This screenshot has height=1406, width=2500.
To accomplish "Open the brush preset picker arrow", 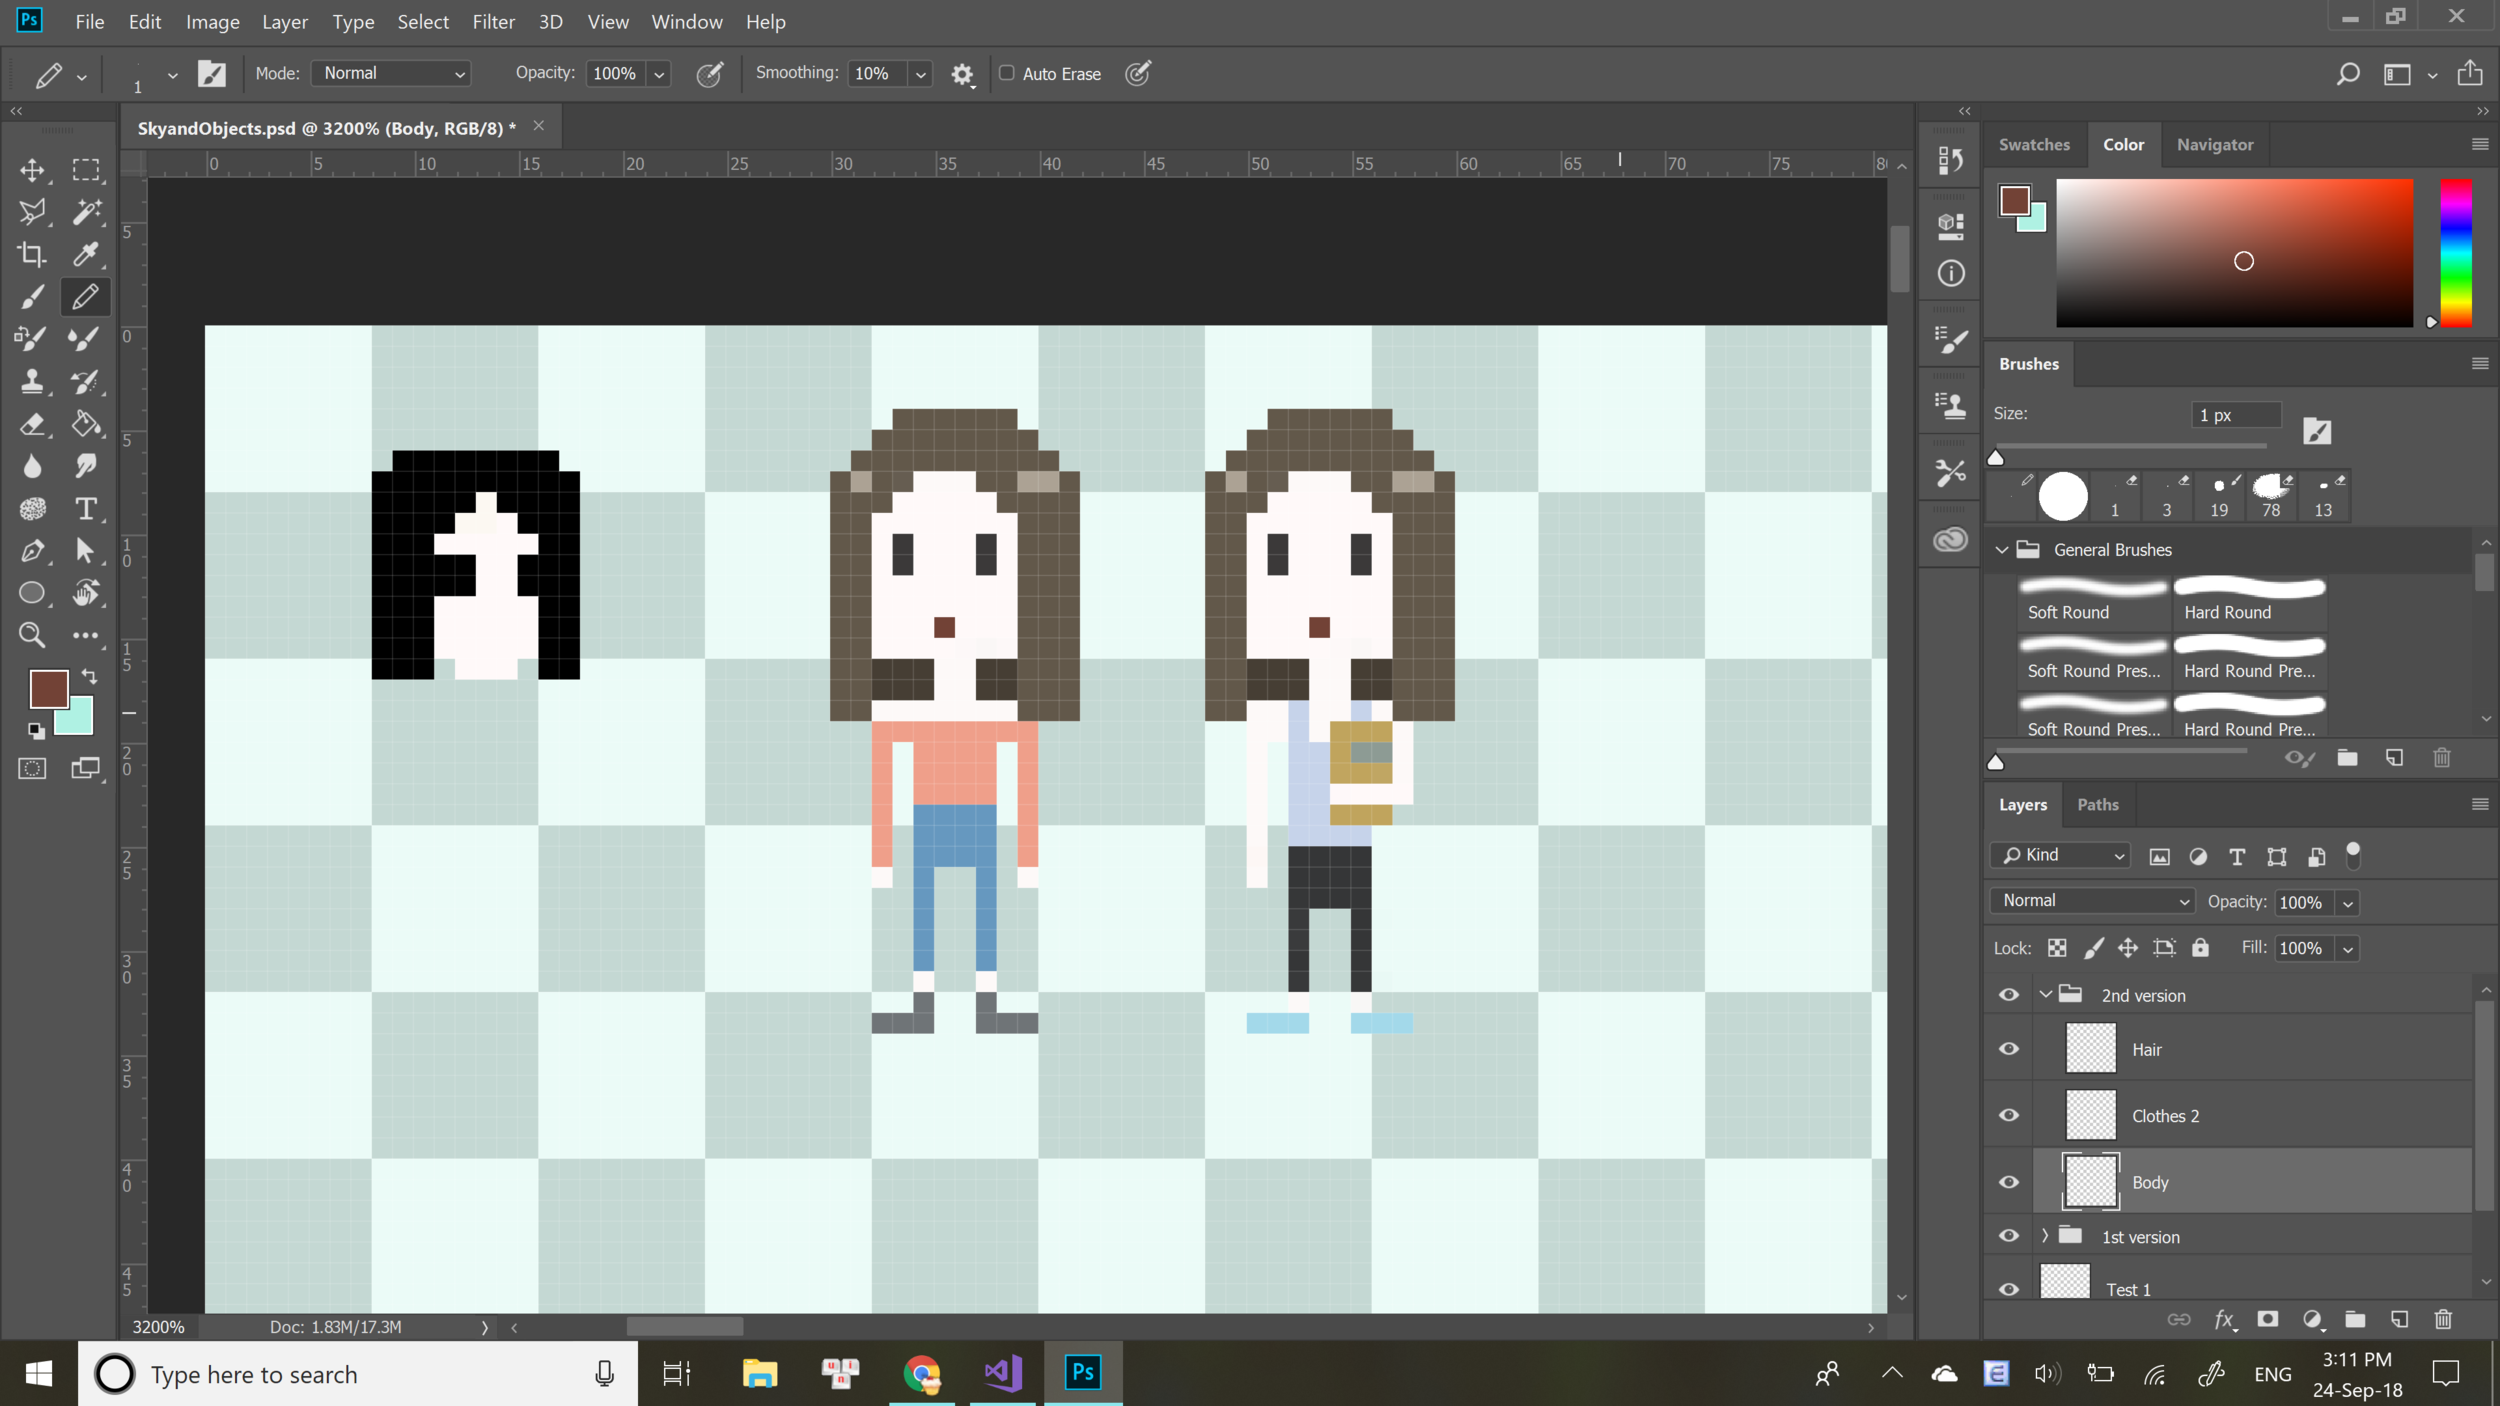I will coord(172,75).
